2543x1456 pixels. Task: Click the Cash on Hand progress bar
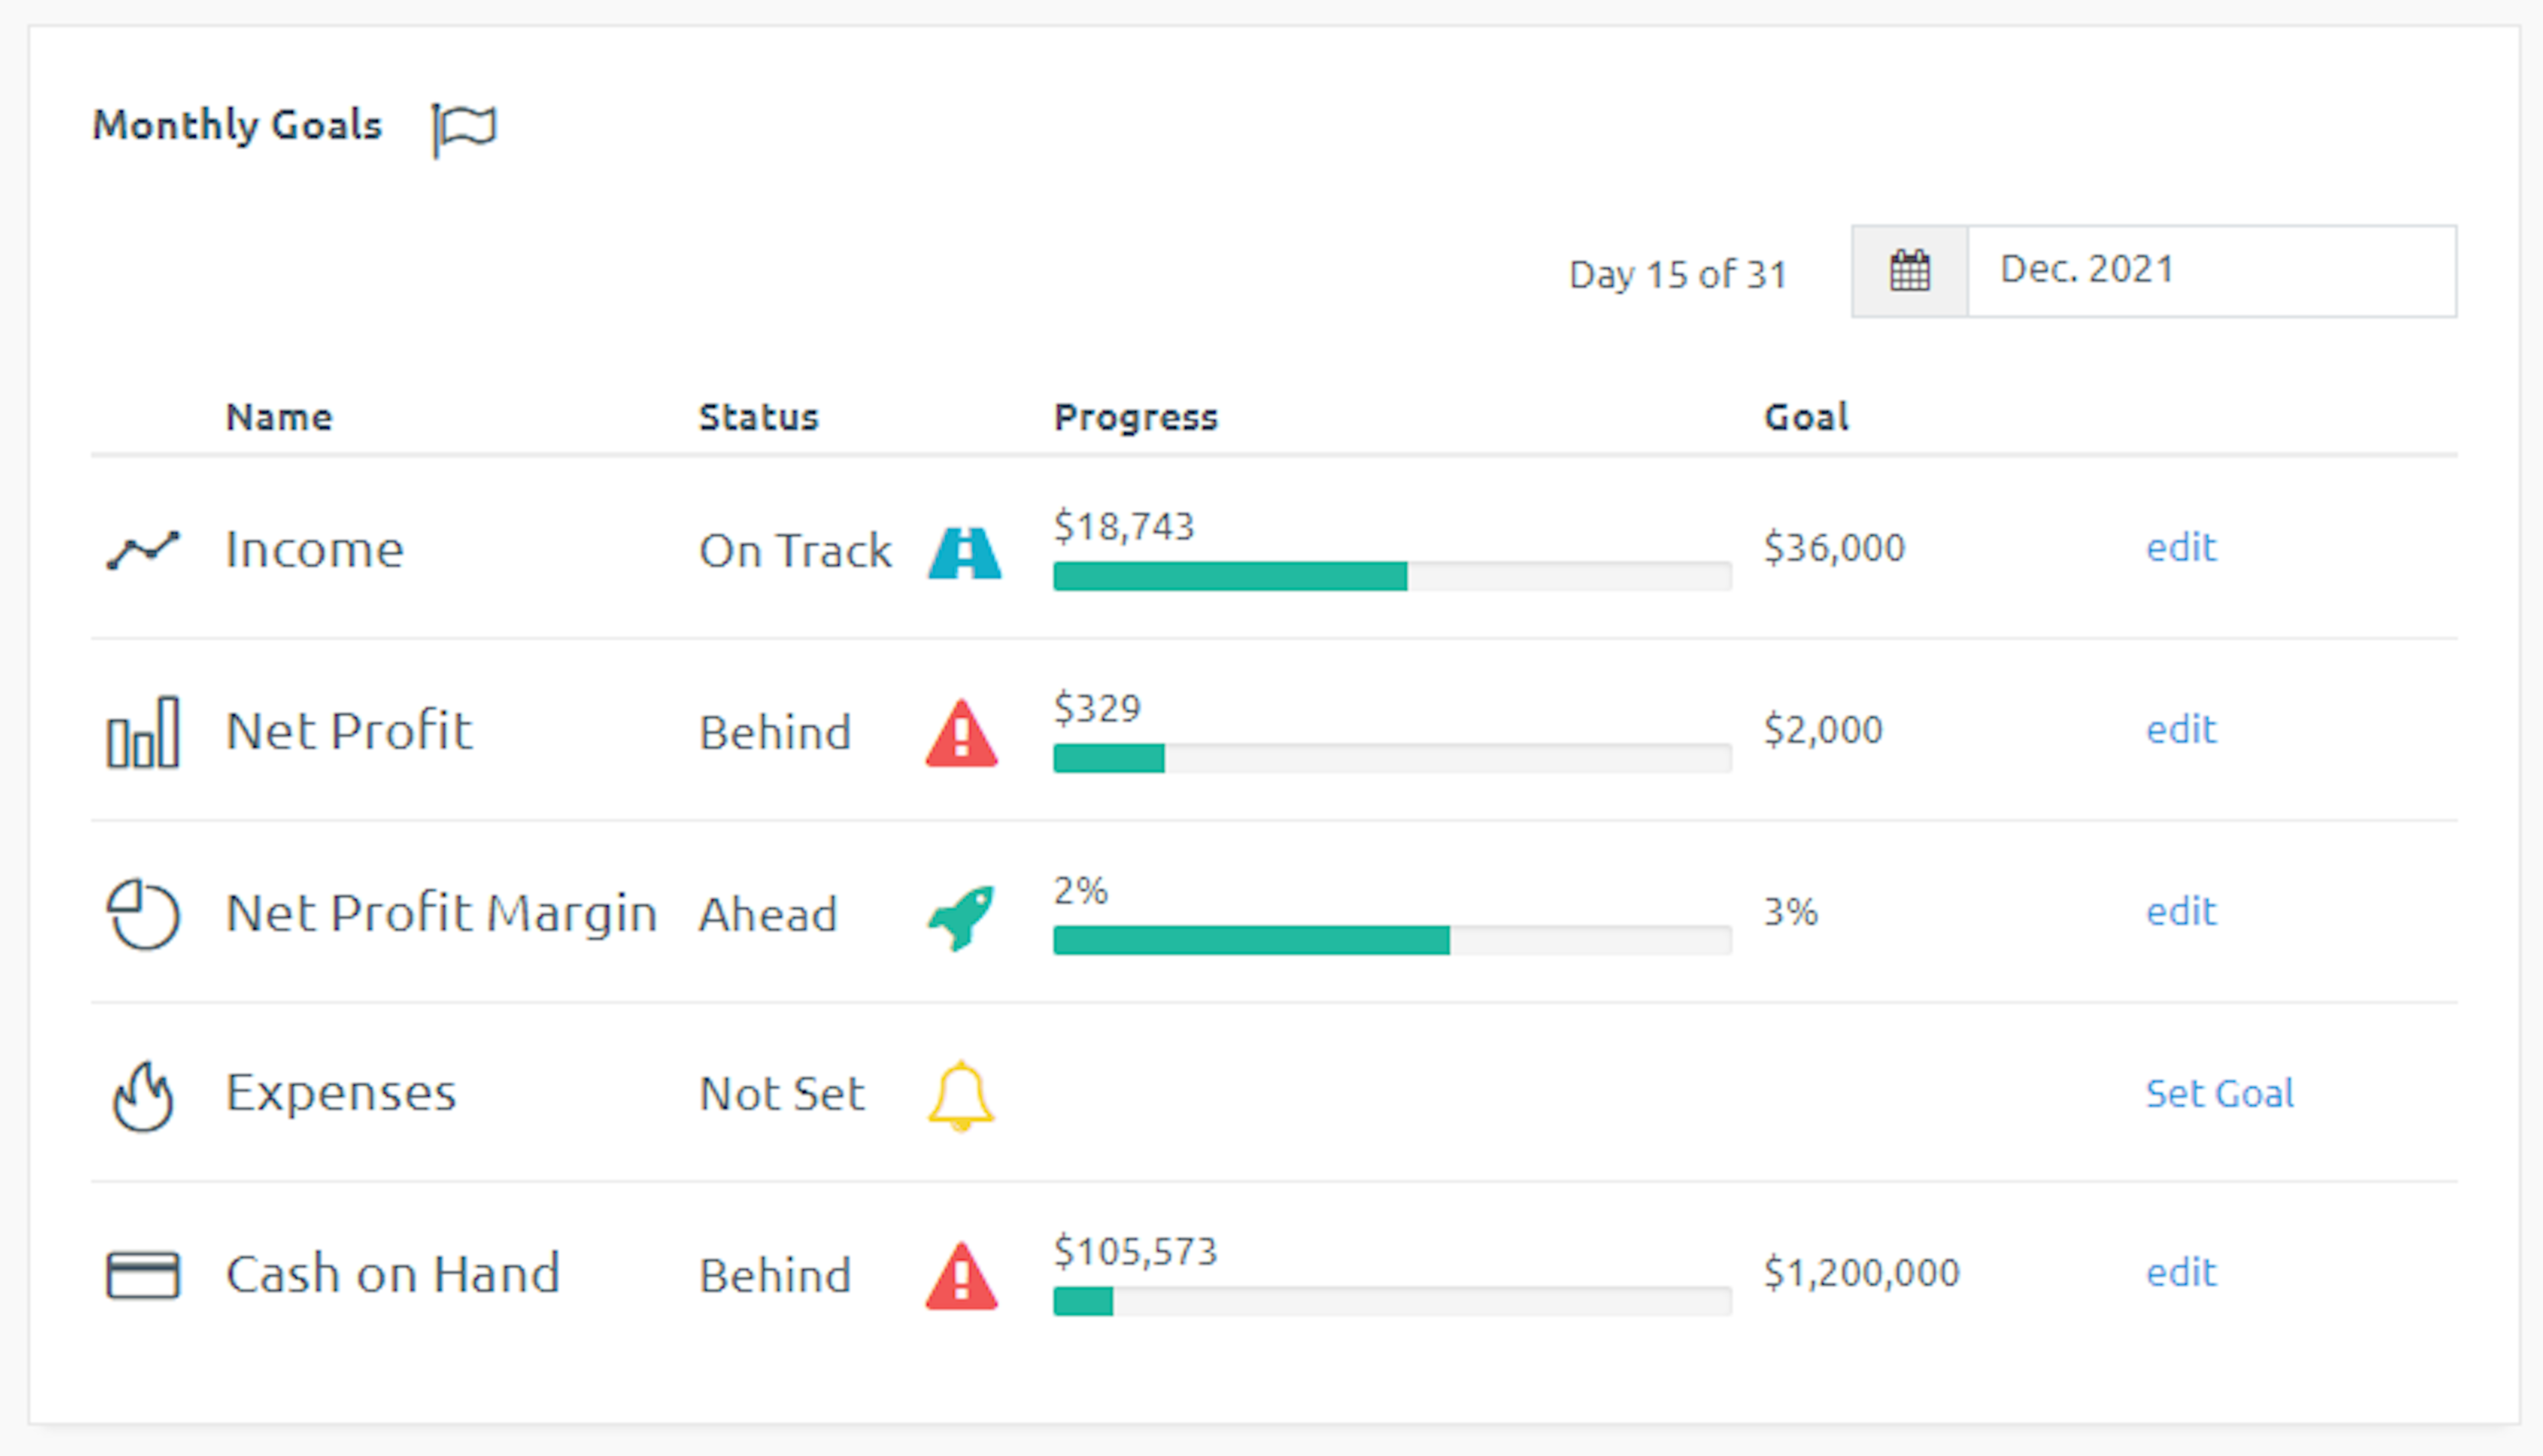click(1391, 1301)
